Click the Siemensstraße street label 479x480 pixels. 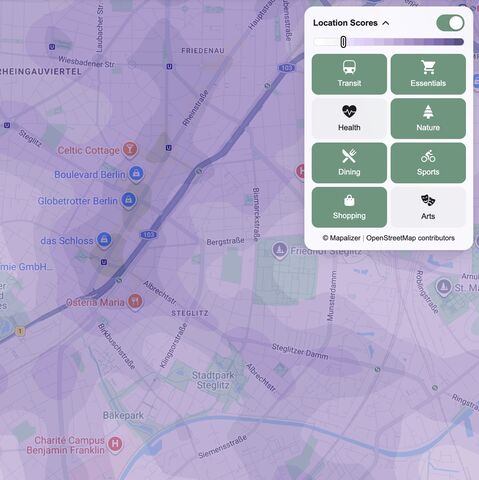coord(223,446)
